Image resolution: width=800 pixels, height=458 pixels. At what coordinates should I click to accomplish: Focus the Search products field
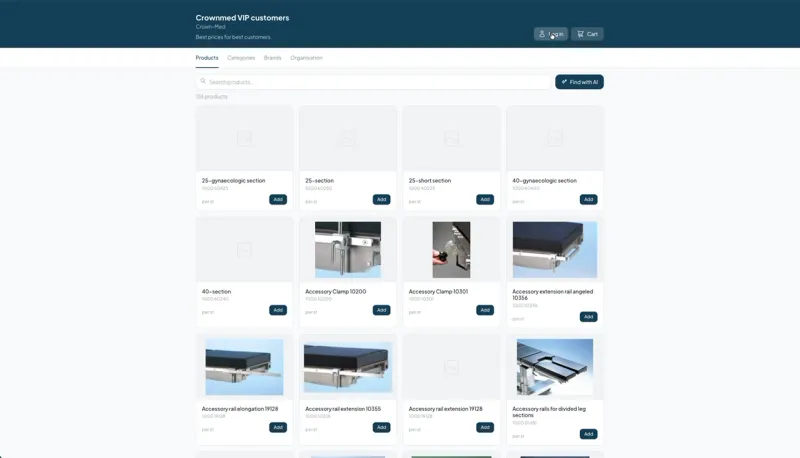(x=373, y=82)
